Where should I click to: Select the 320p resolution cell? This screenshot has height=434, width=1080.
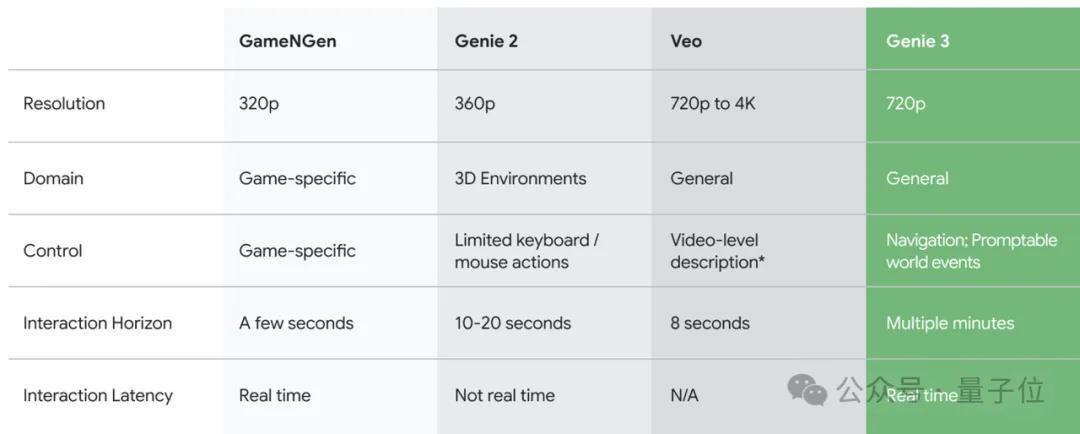click(x=259, y=103)
